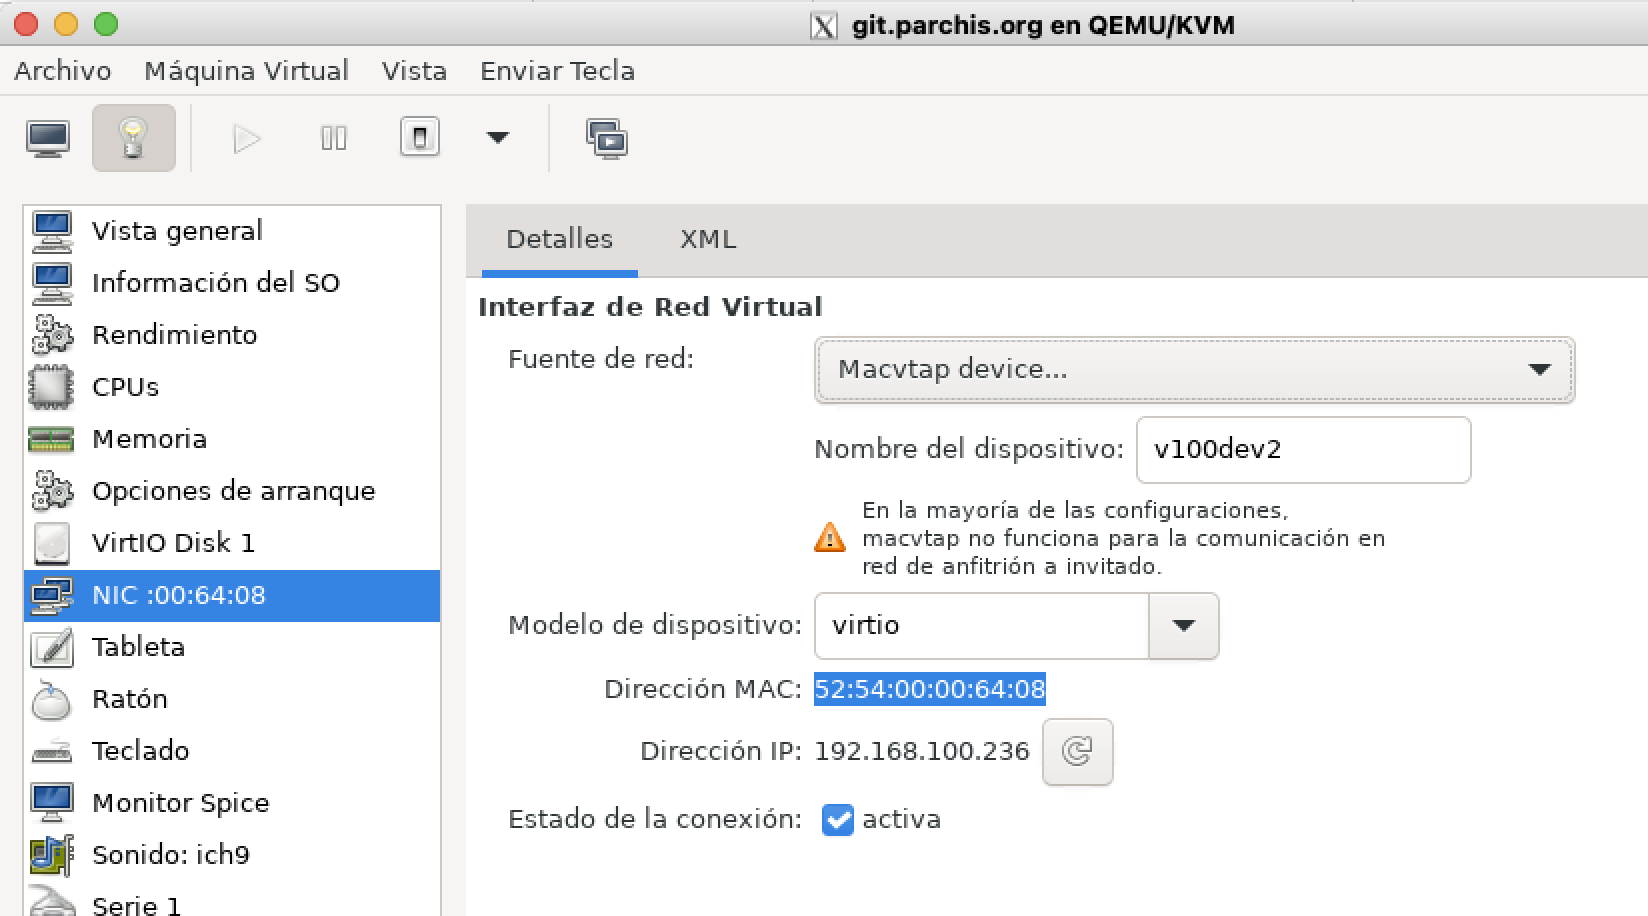Click the Vista general computer icon
This screenshot has height=916, width=1648.
coord(52,231)
